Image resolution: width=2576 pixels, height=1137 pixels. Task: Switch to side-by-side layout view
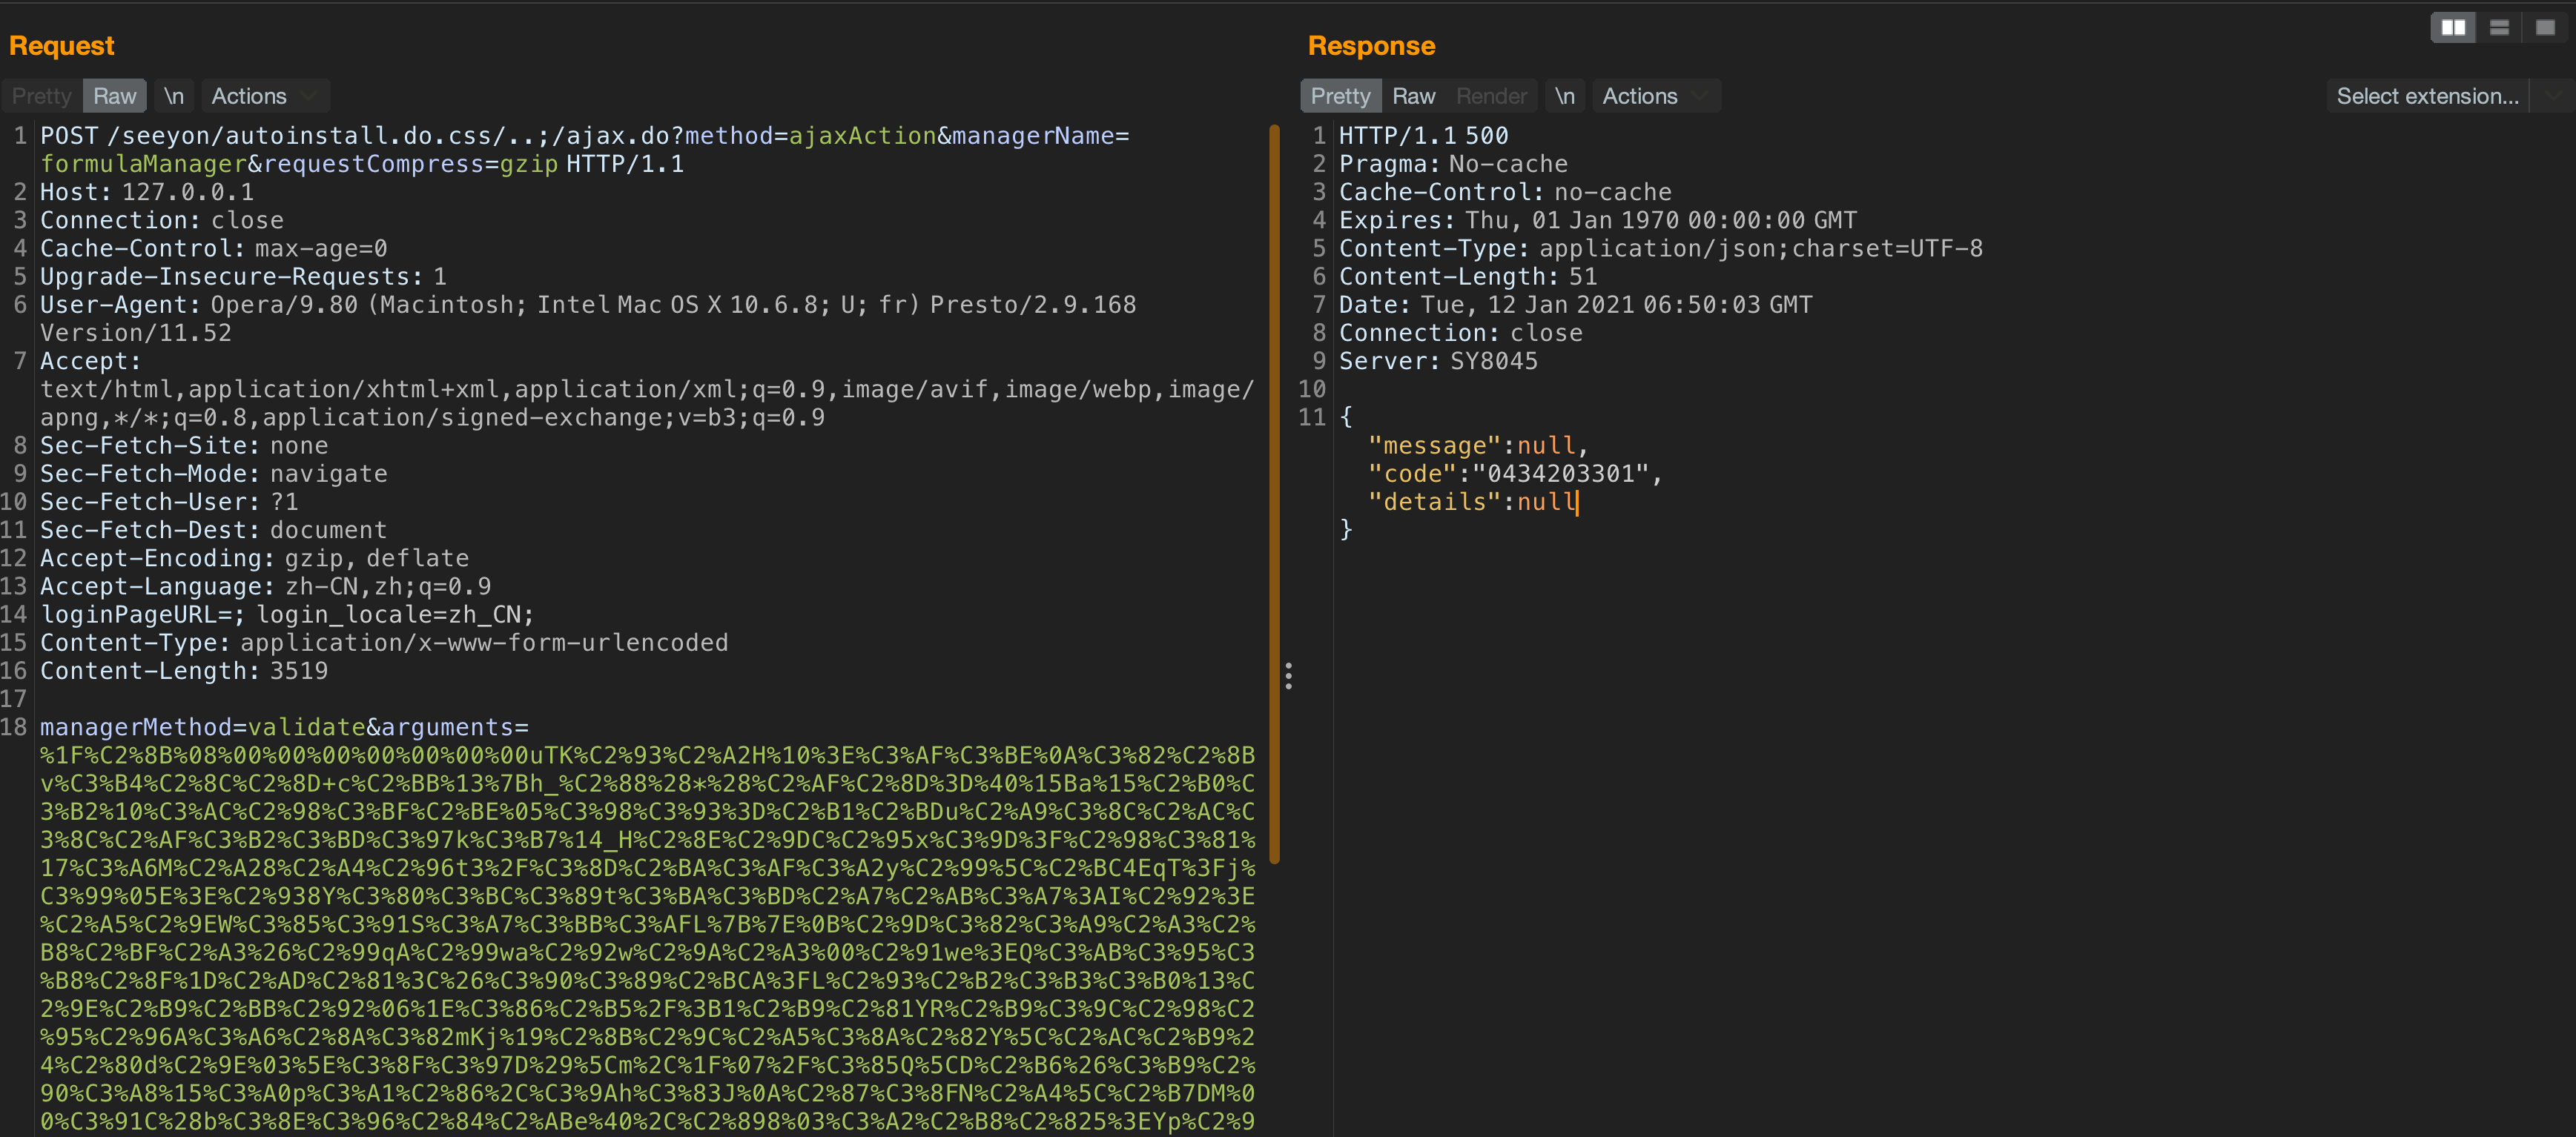pyautogui.click(x=2452, y=28)
